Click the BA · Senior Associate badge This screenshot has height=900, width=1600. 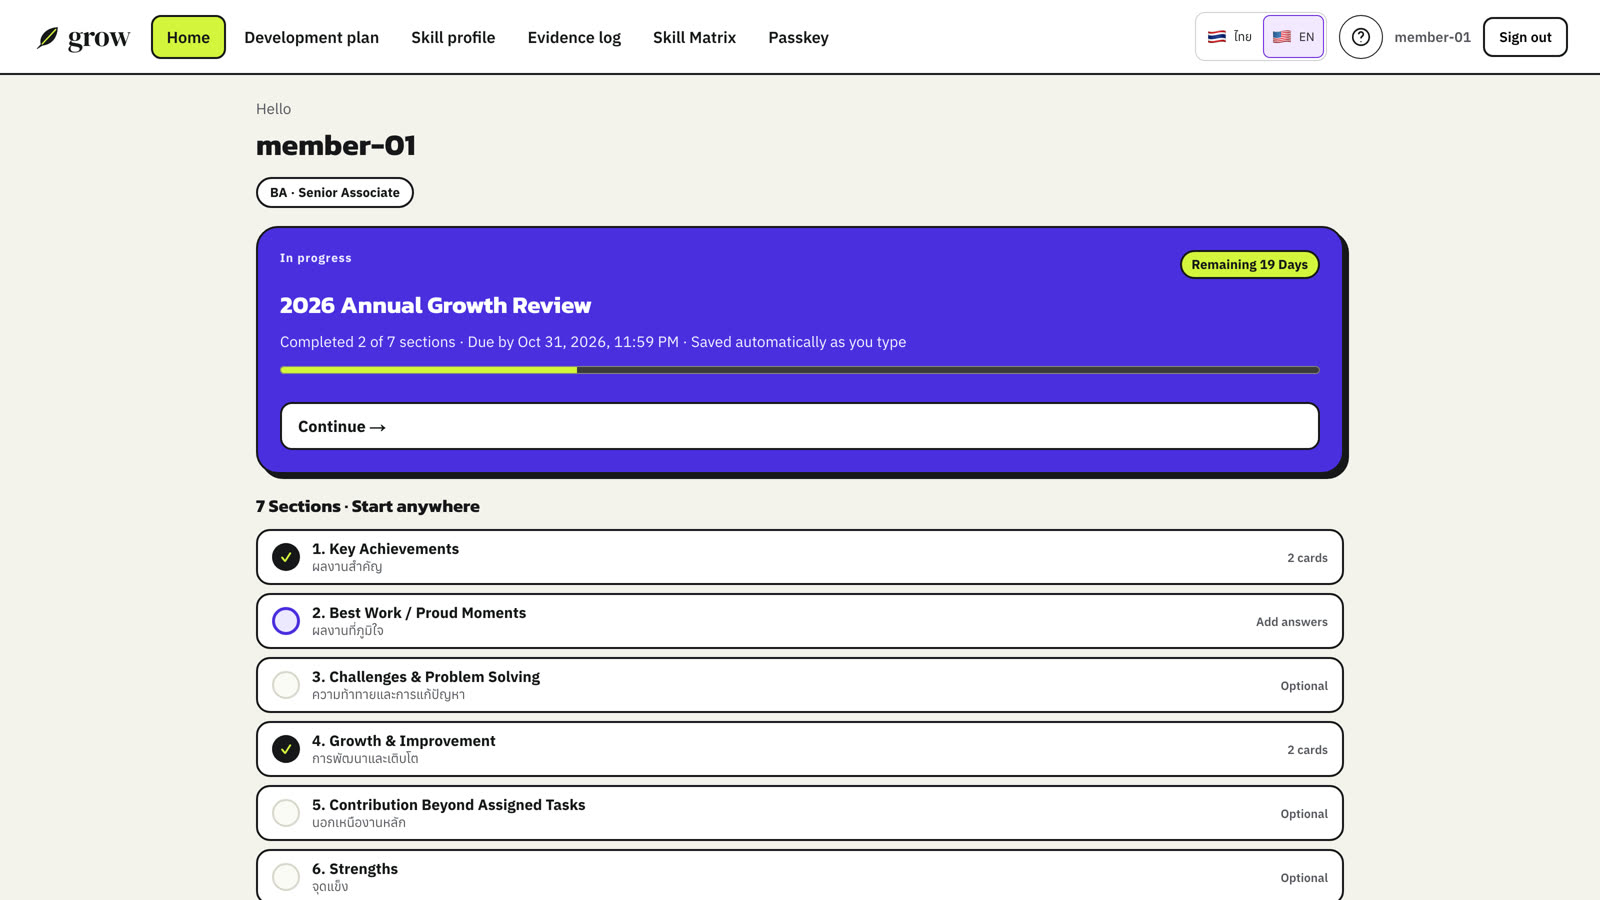pos(334,192)
